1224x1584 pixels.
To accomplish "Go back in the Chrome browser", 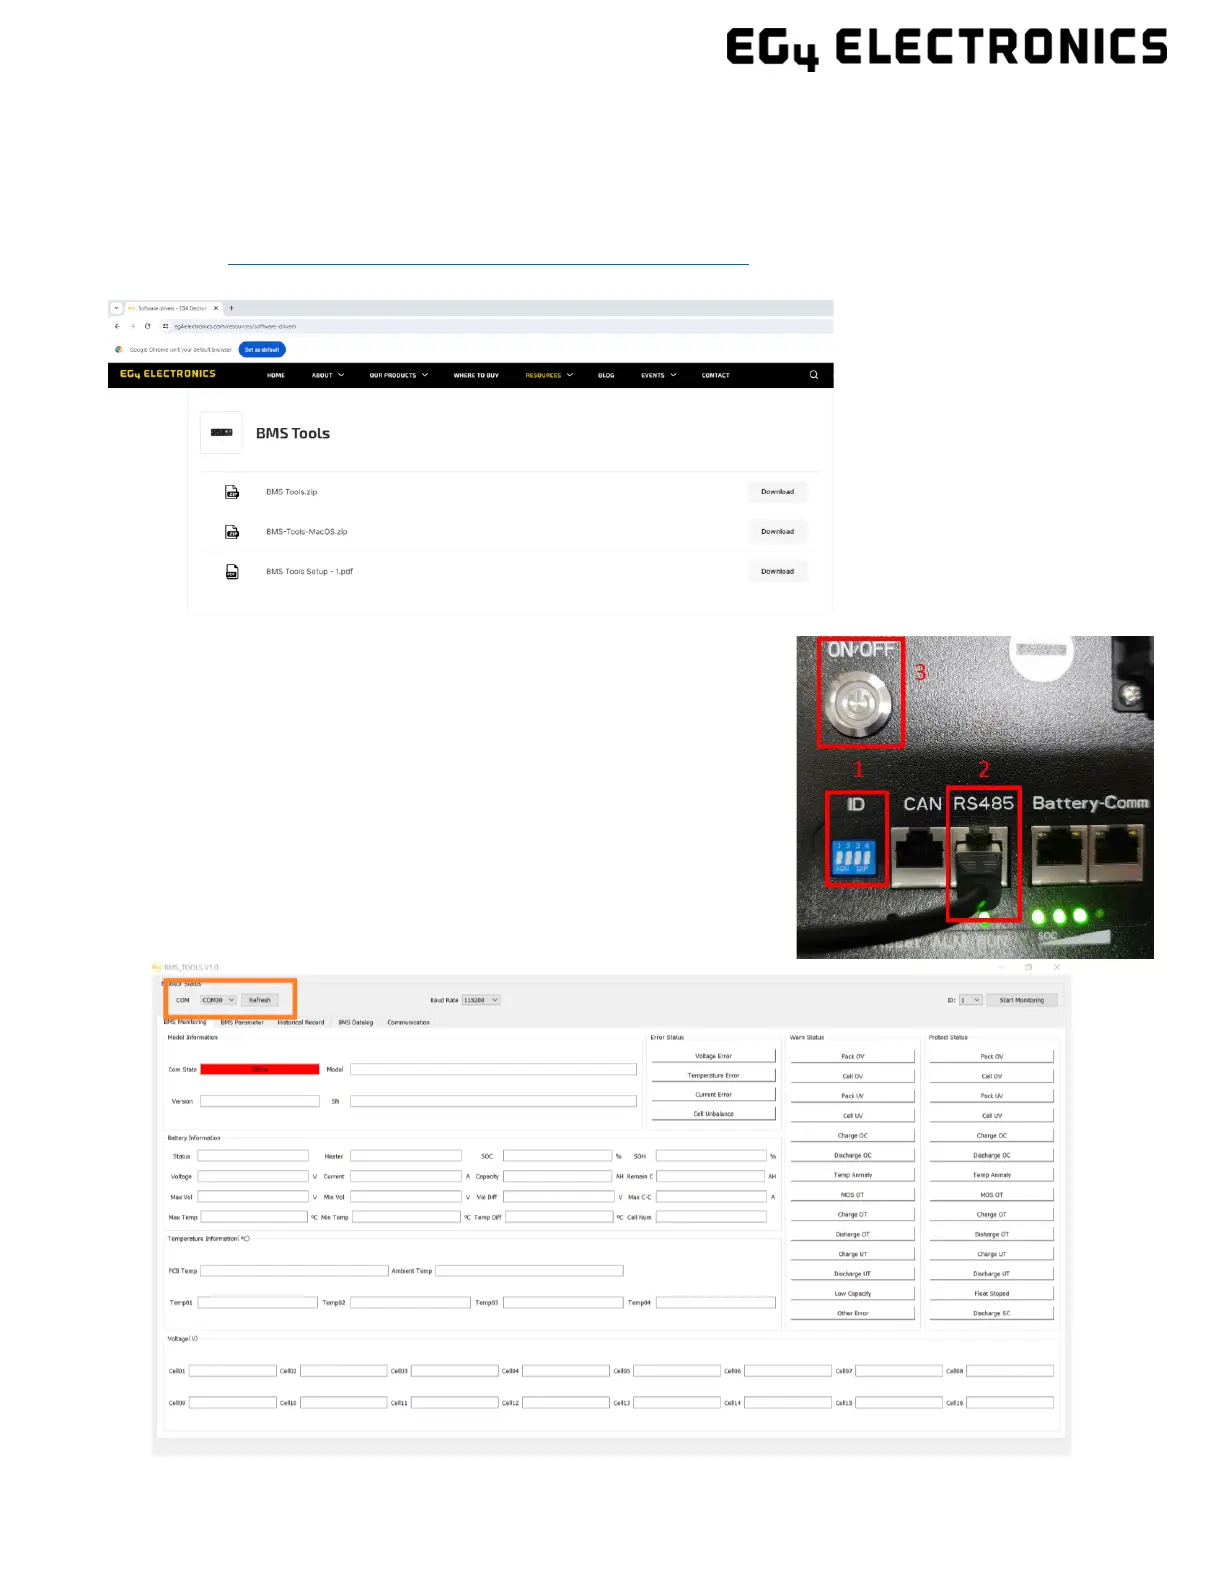I will point(117,326).
